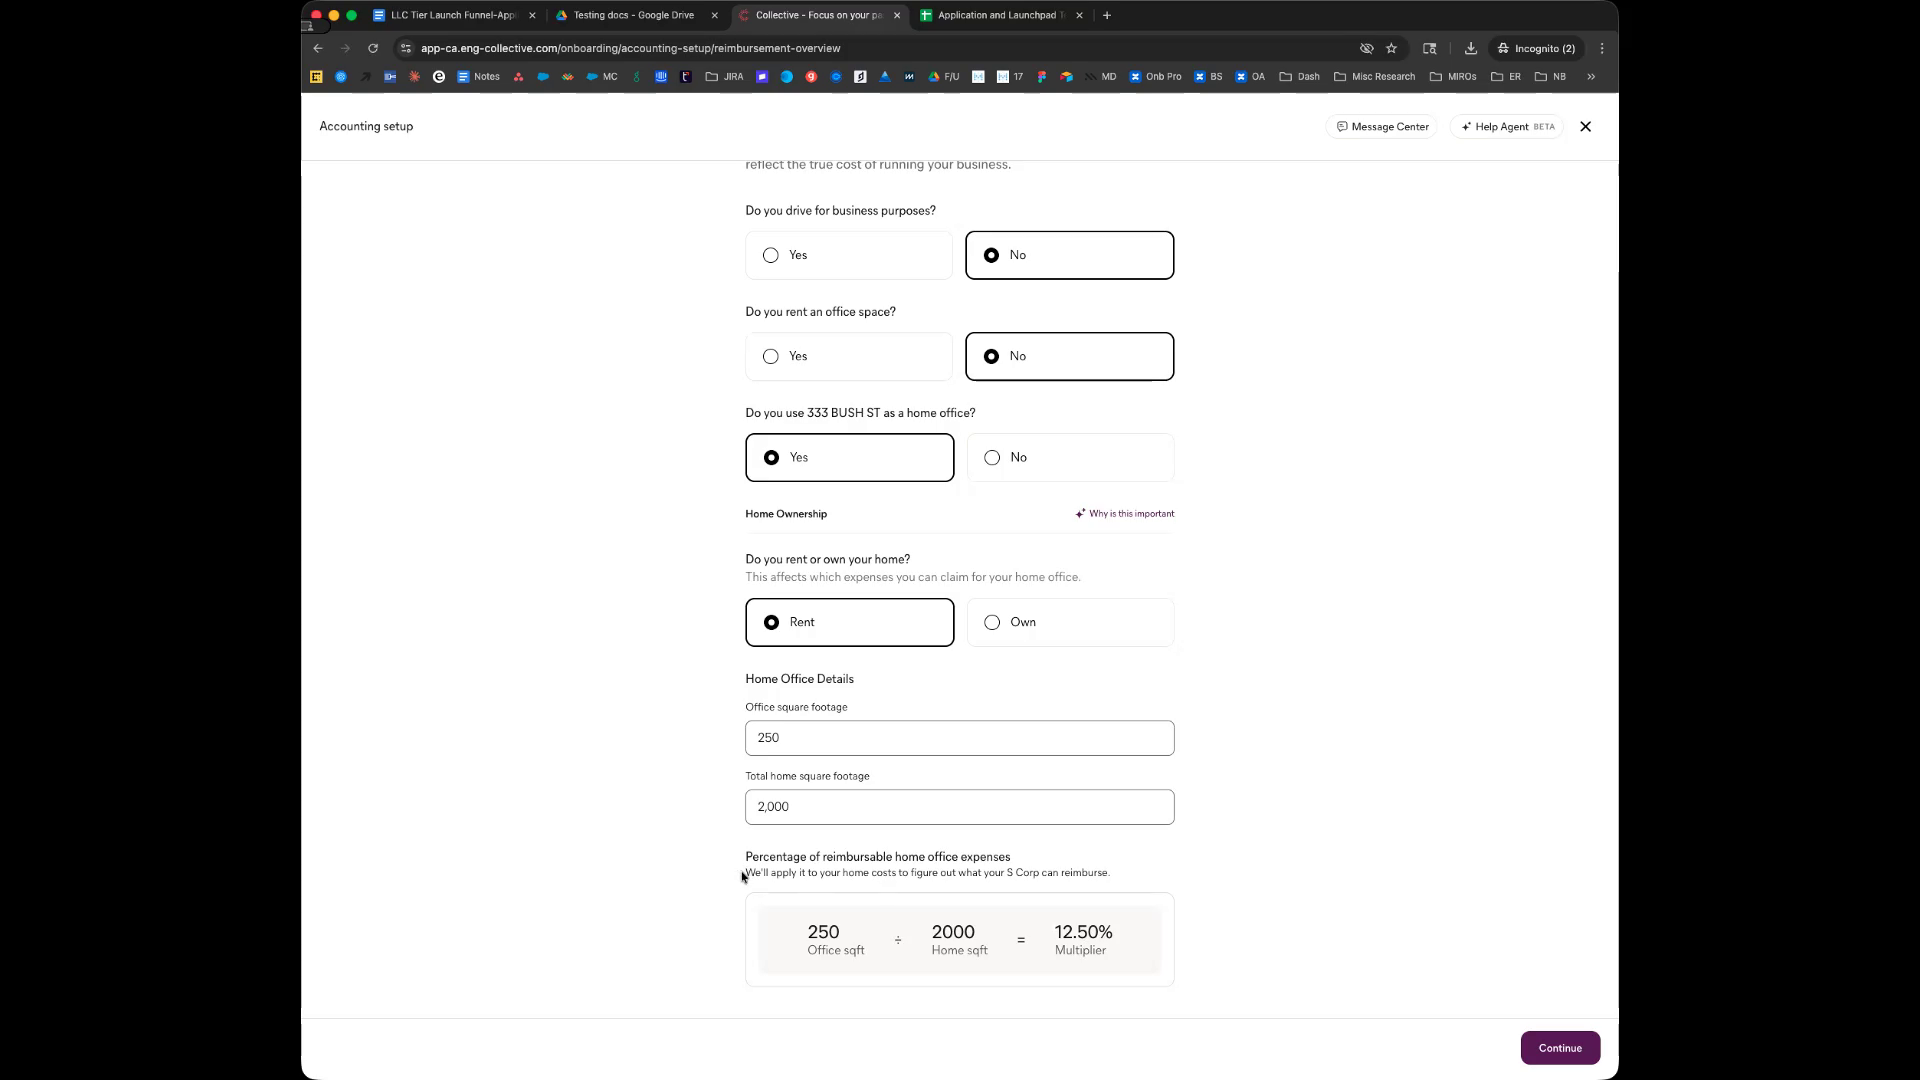Viewport: 1920px width, 1080px height.
Task: Open the Misc Research bookmark folder
Action: pyautogui.click(x=1375, y=77)
